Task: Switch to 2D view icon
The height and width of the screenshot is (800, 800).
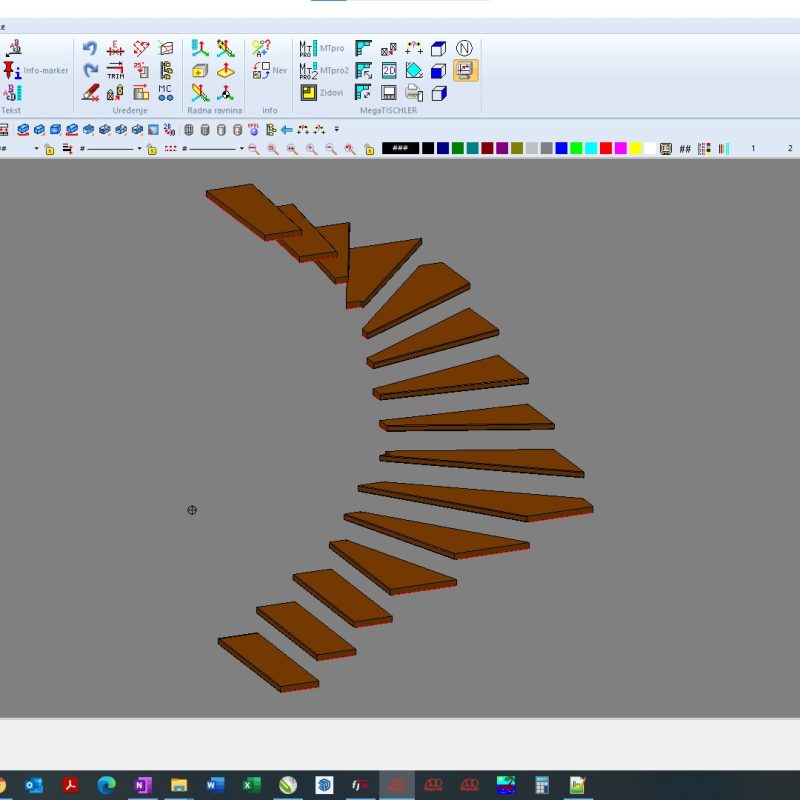Action: pyautogui.click(x=388, y=70)
